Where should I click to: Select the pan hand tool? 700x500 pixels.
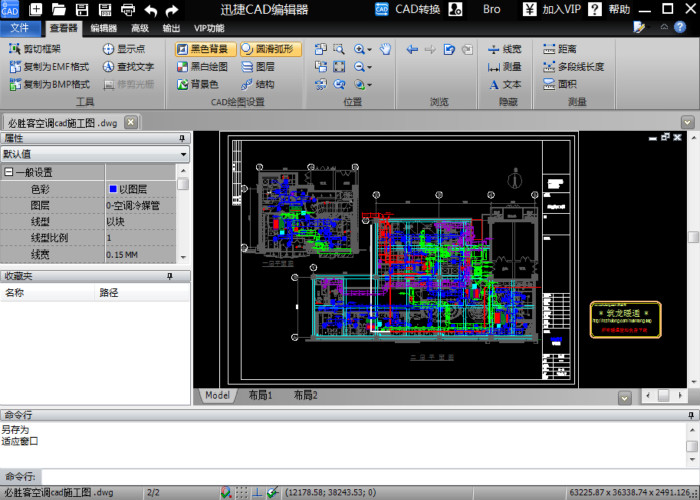point(386,49)
